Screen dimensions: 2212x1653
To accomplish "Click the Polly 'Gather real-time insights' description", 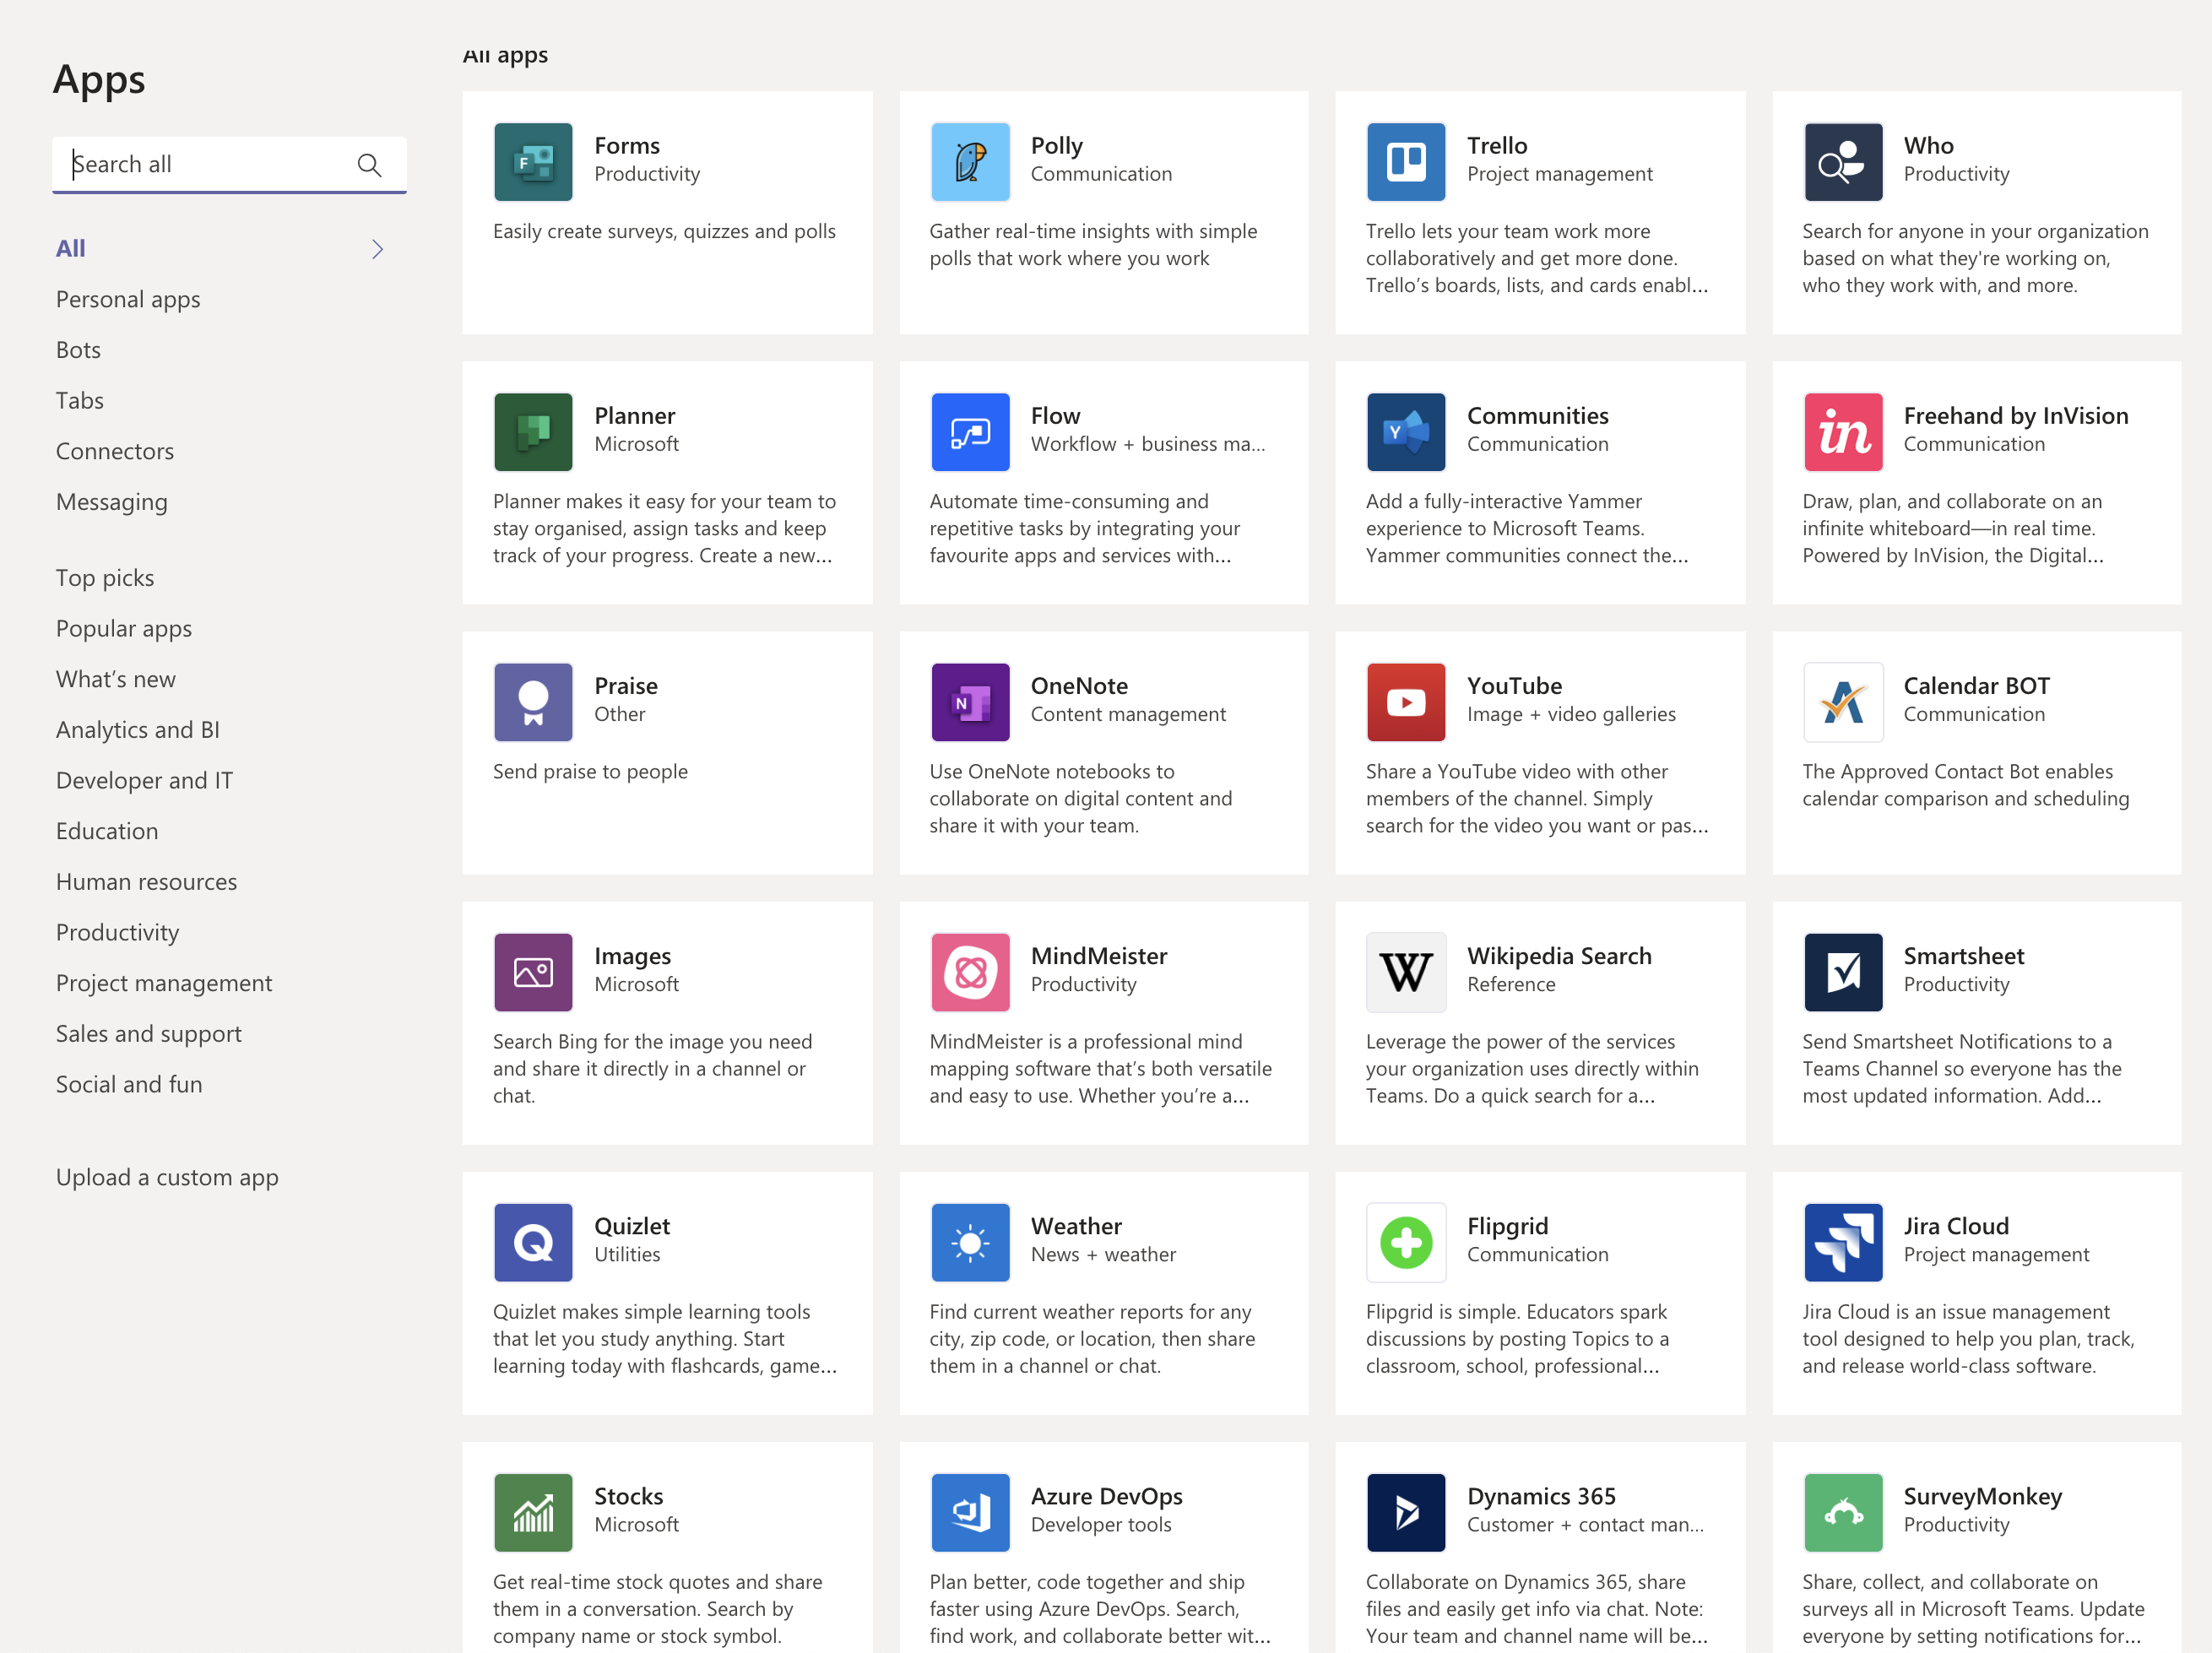I will (x=1093, y=245).
